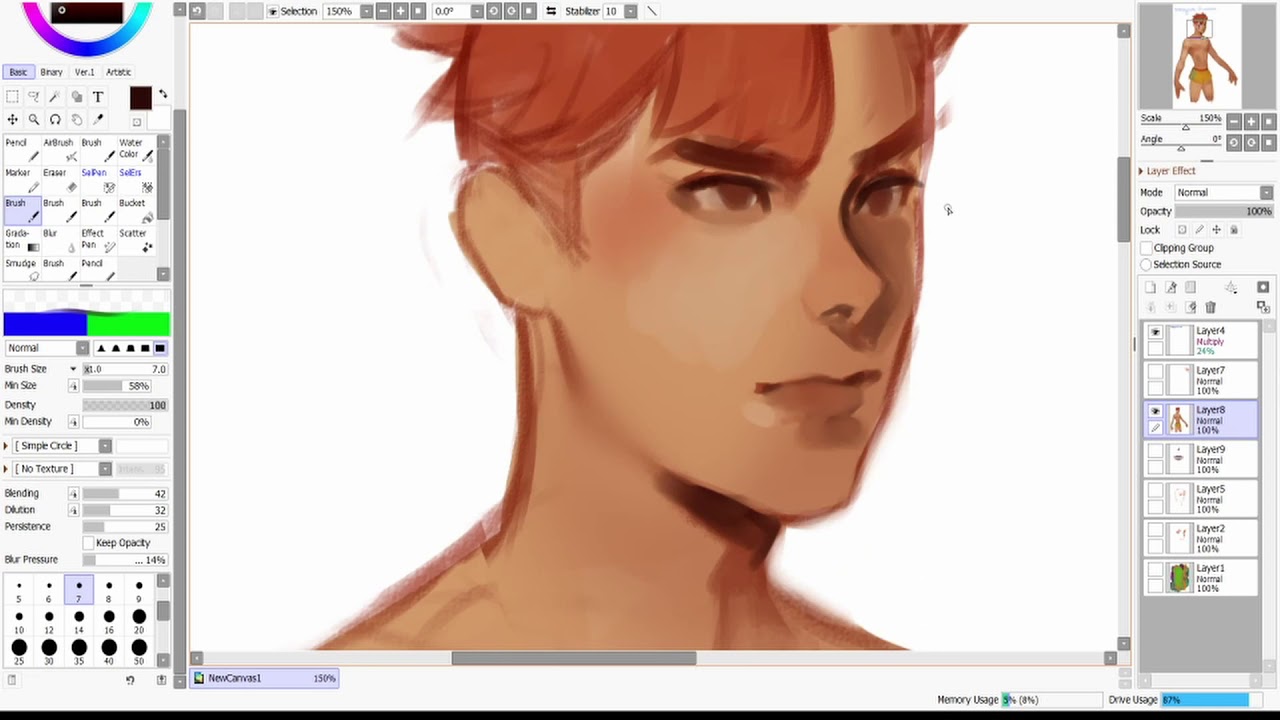The height and width of the screenshot is (720, 1280).
Task: Open the layer Mode Normal dropdown
Action: (1223, 192)
